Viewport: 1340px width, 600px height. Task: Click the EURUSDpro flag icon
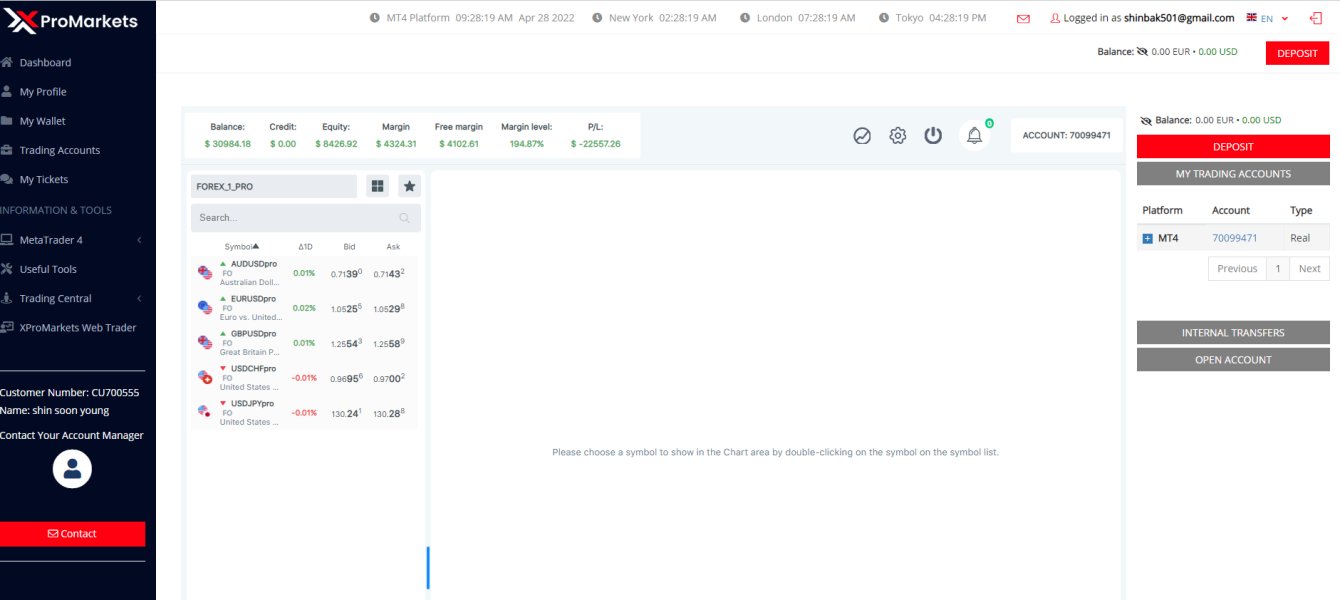click(205, 307)
